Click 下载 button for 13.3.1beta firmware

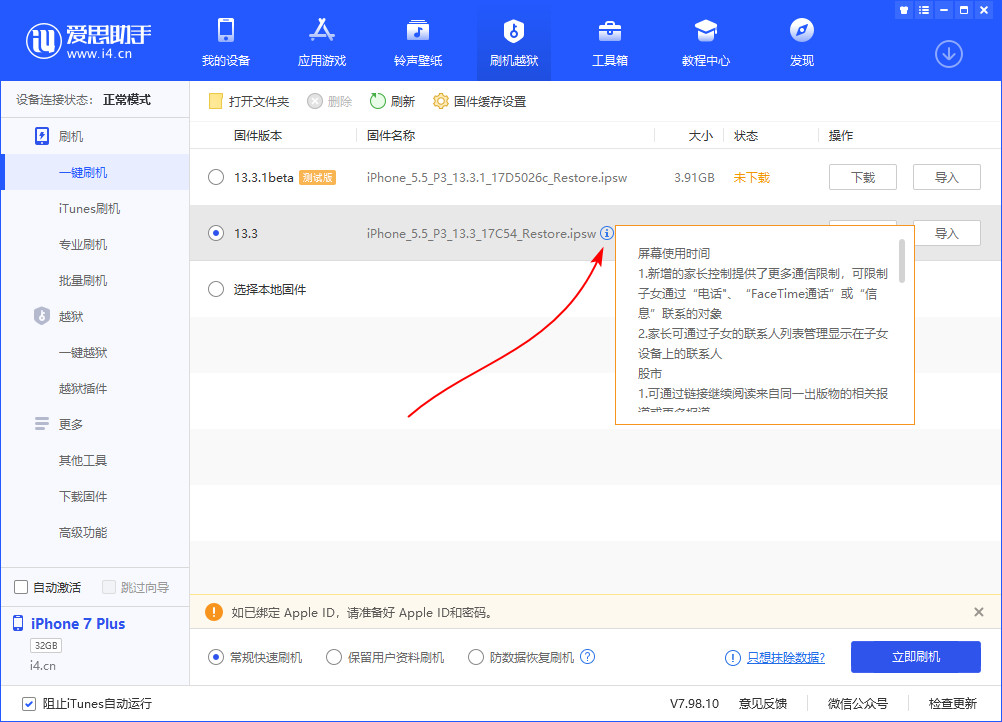[863, 177]
